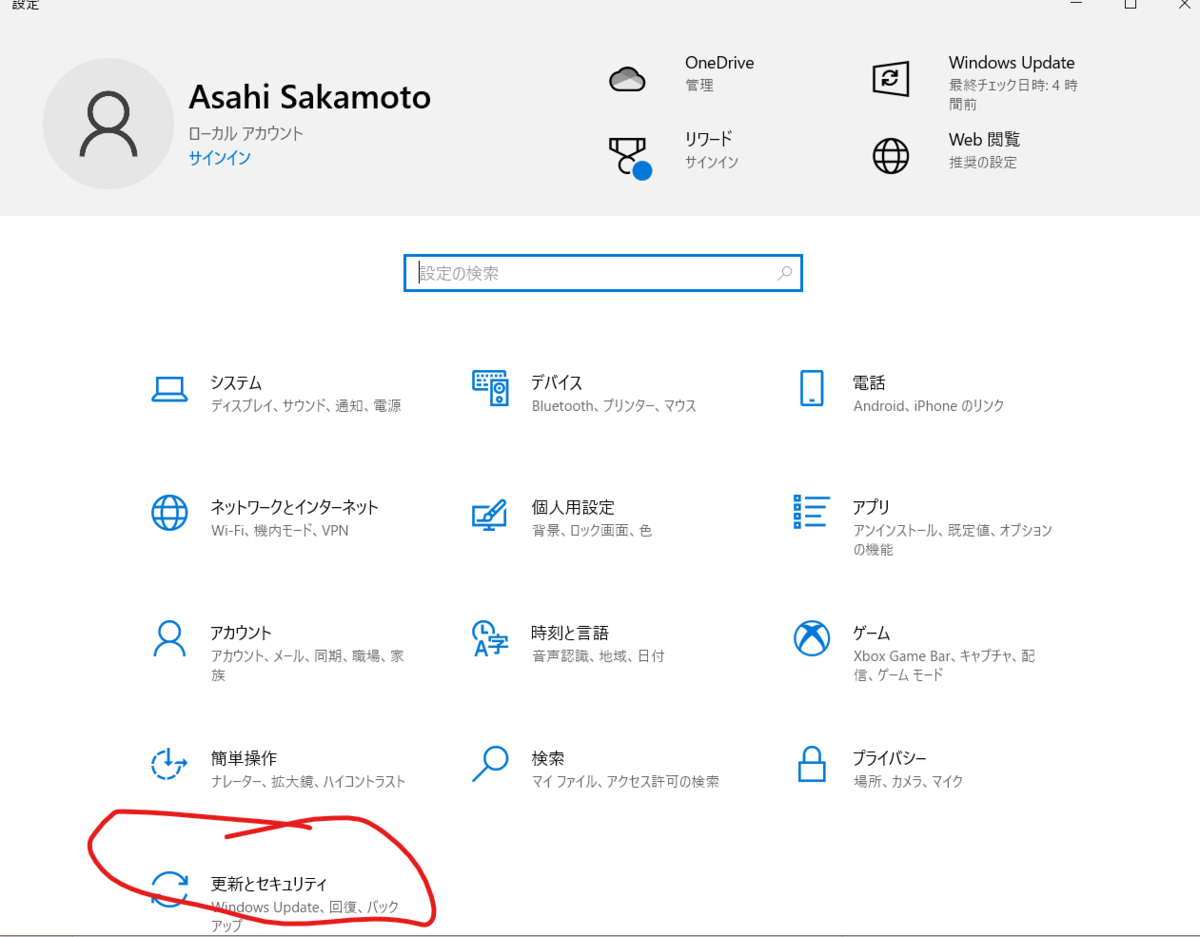Open the 電話 phone icon

812,388
